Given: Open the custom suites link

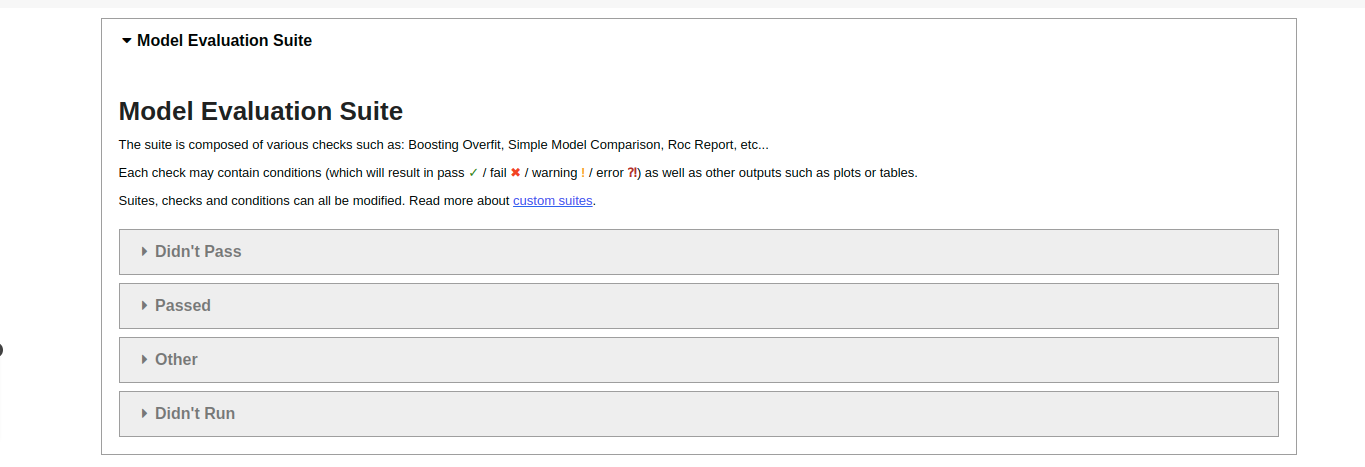Looking at the screenshot, I should point(553,200).
